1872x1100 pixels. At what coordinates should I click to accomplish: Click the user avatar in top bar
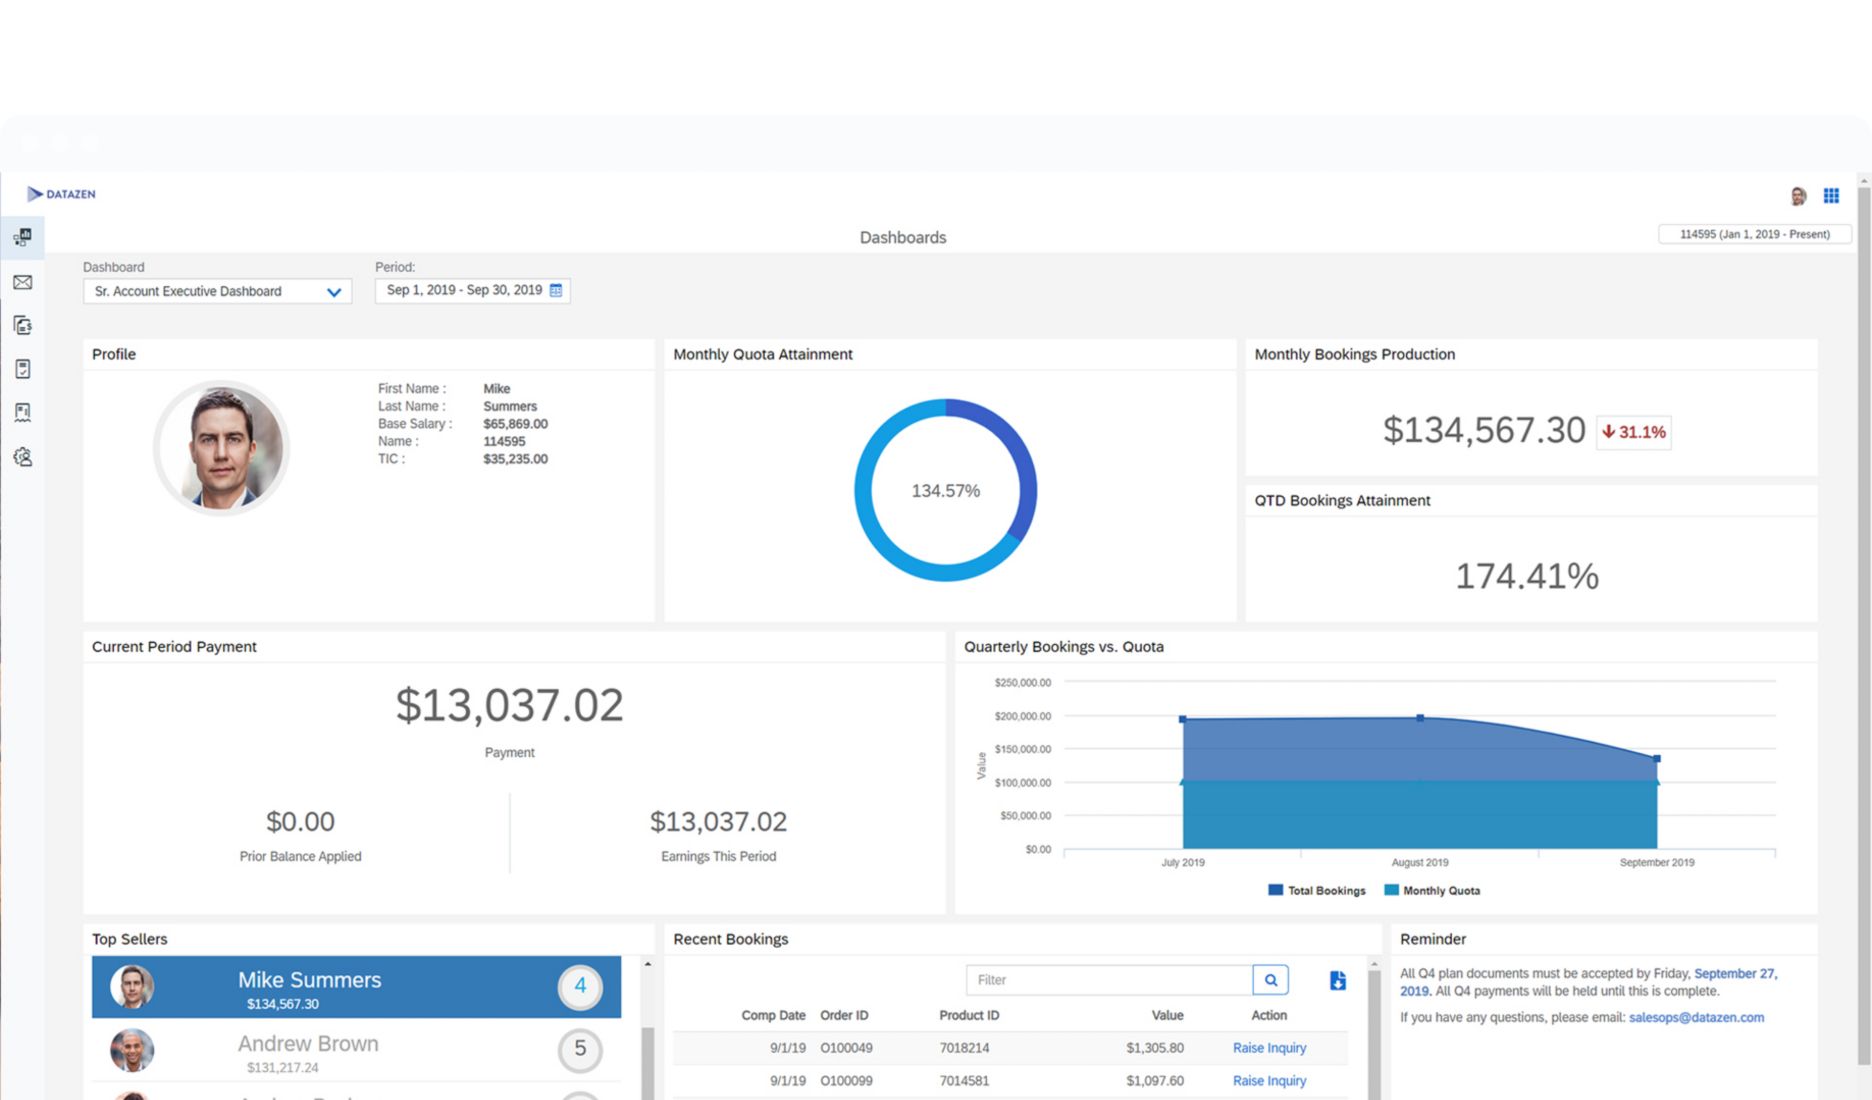[1798, 196]
